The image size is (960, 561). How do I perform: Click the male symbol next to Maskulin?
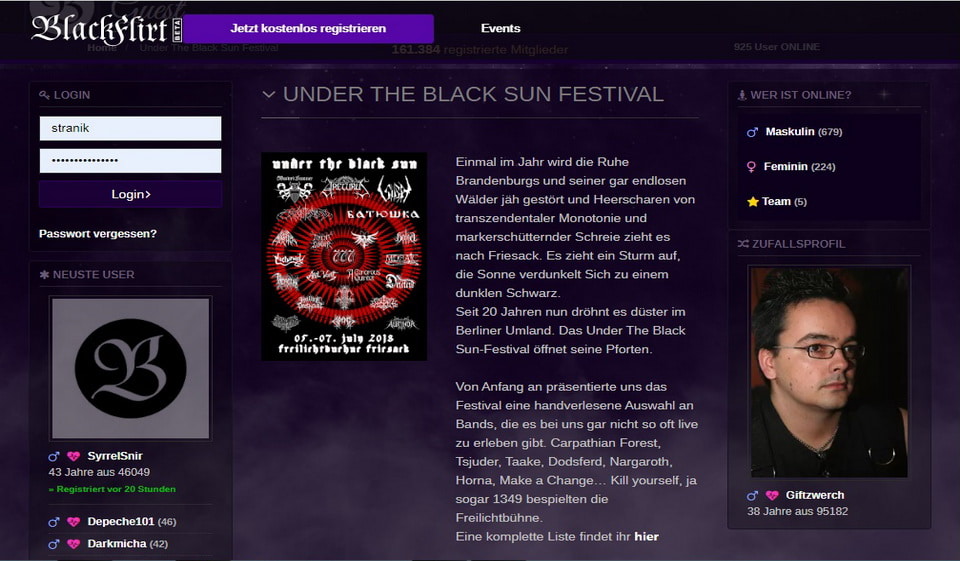point(752,132)
